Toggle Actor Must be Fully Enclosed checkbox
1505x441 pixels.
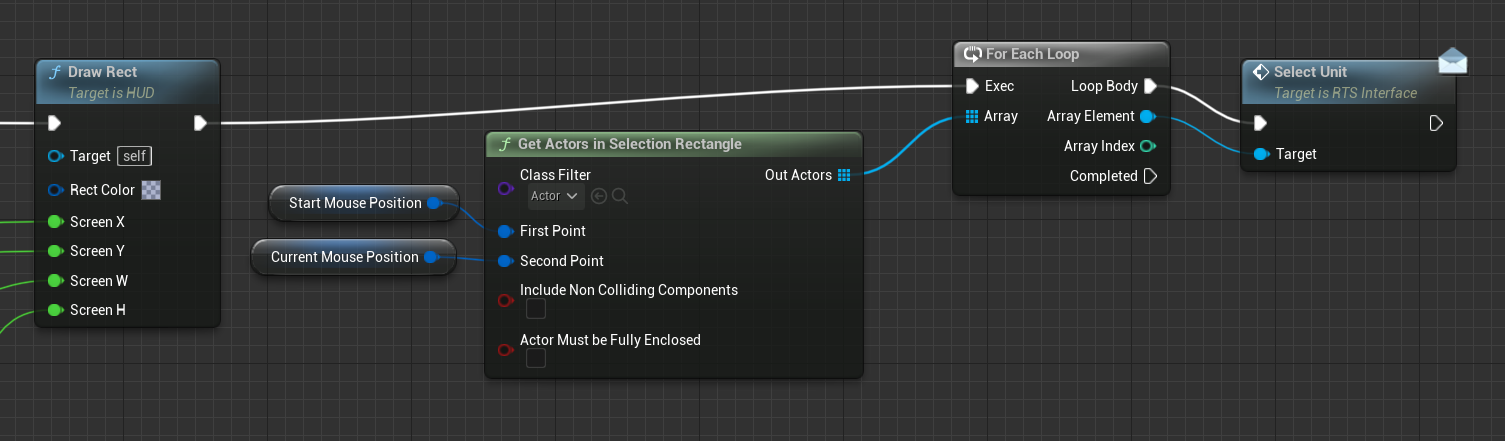[536, 358]
